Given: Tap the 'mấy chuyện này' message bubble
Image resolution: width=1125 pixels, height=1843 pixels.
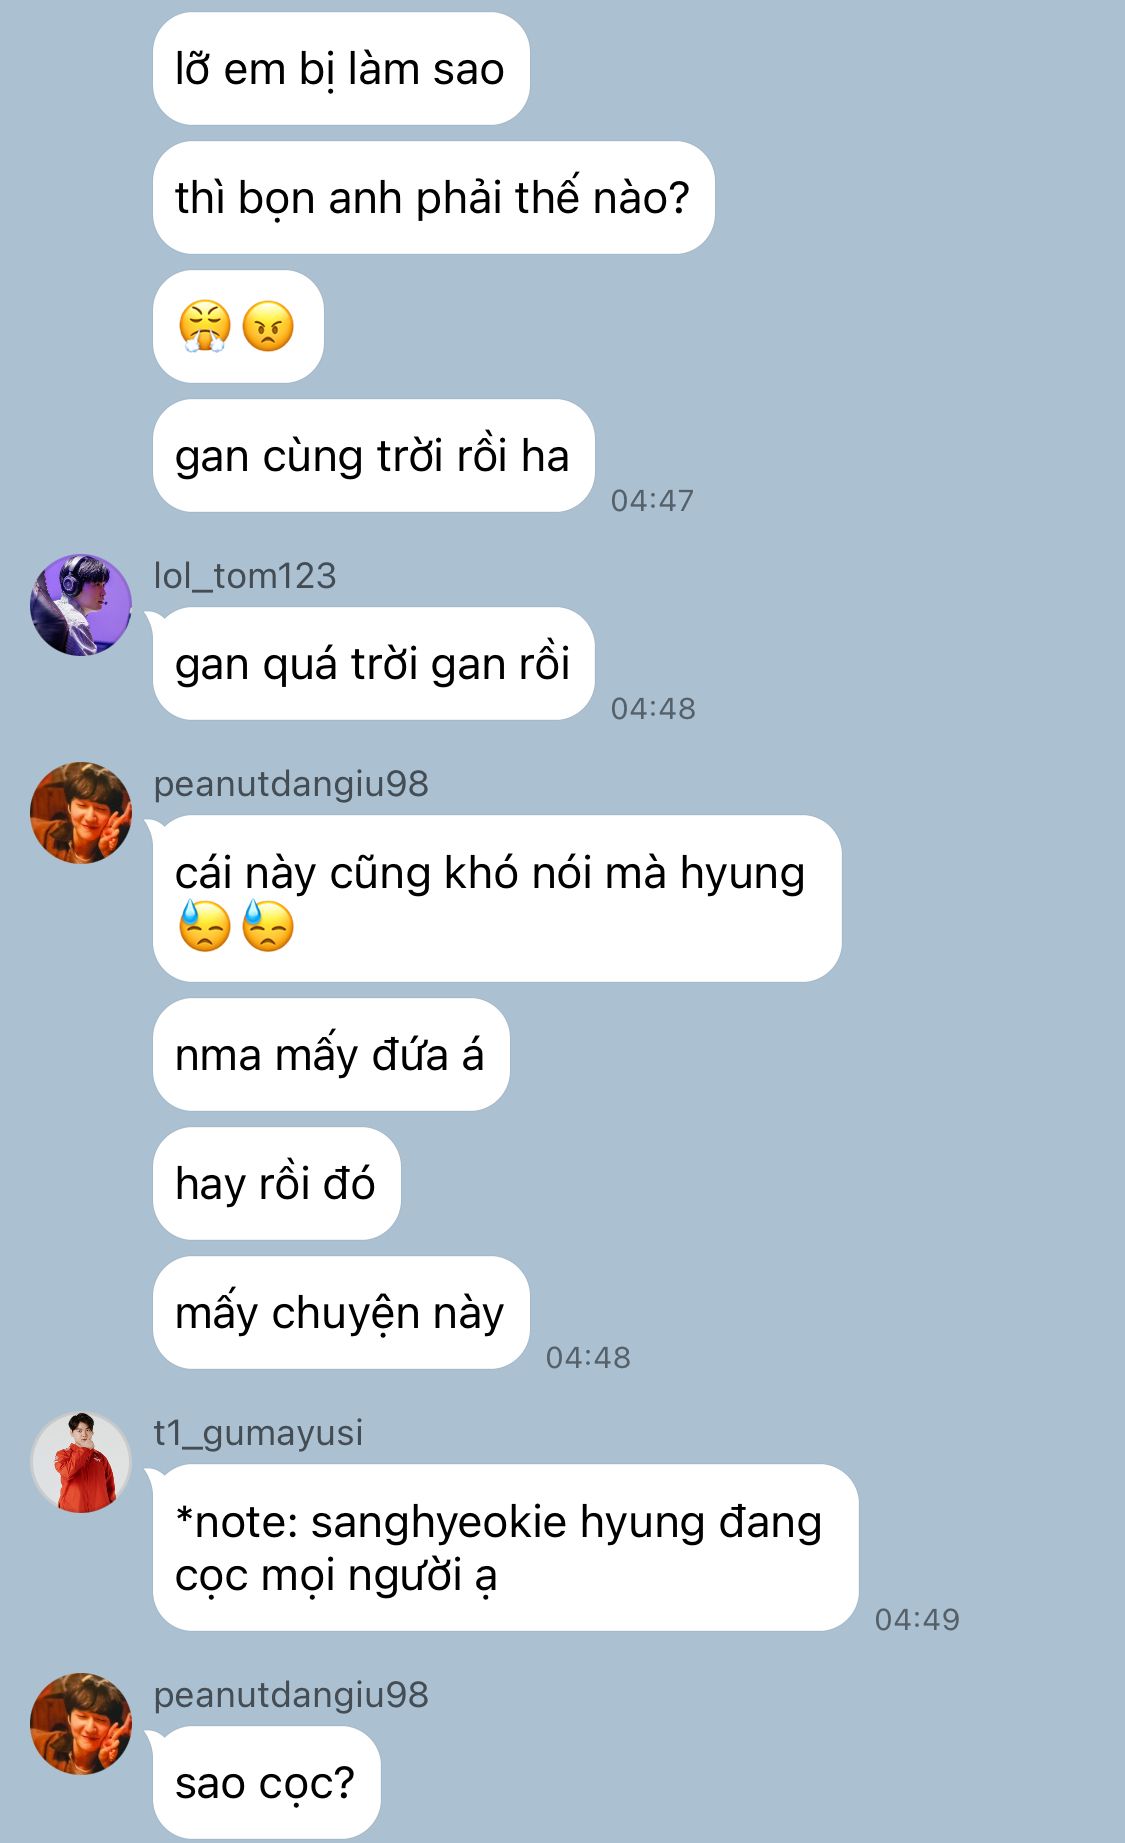Looking at the screenshot, I should coord(341,1313).
